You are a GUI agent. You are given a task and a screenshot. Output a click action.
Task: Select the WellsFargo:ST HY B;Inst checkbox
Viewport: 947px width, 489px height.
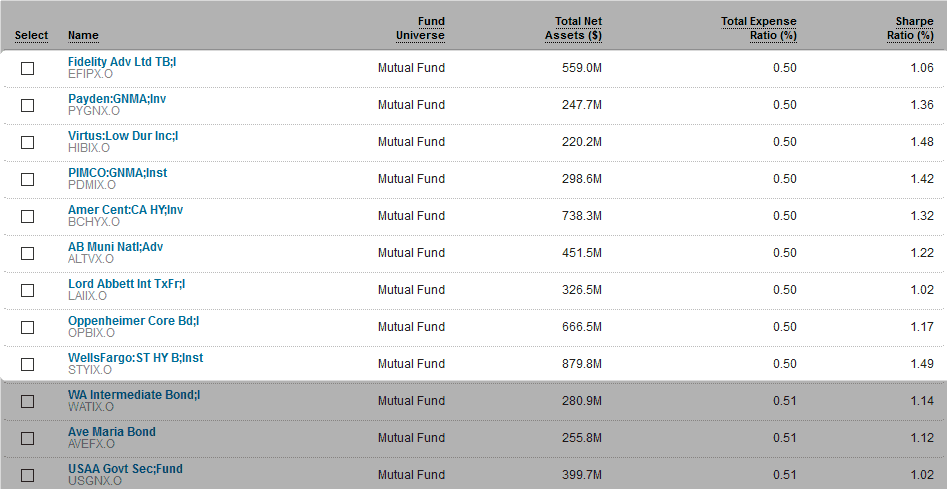tap(27, 364)
